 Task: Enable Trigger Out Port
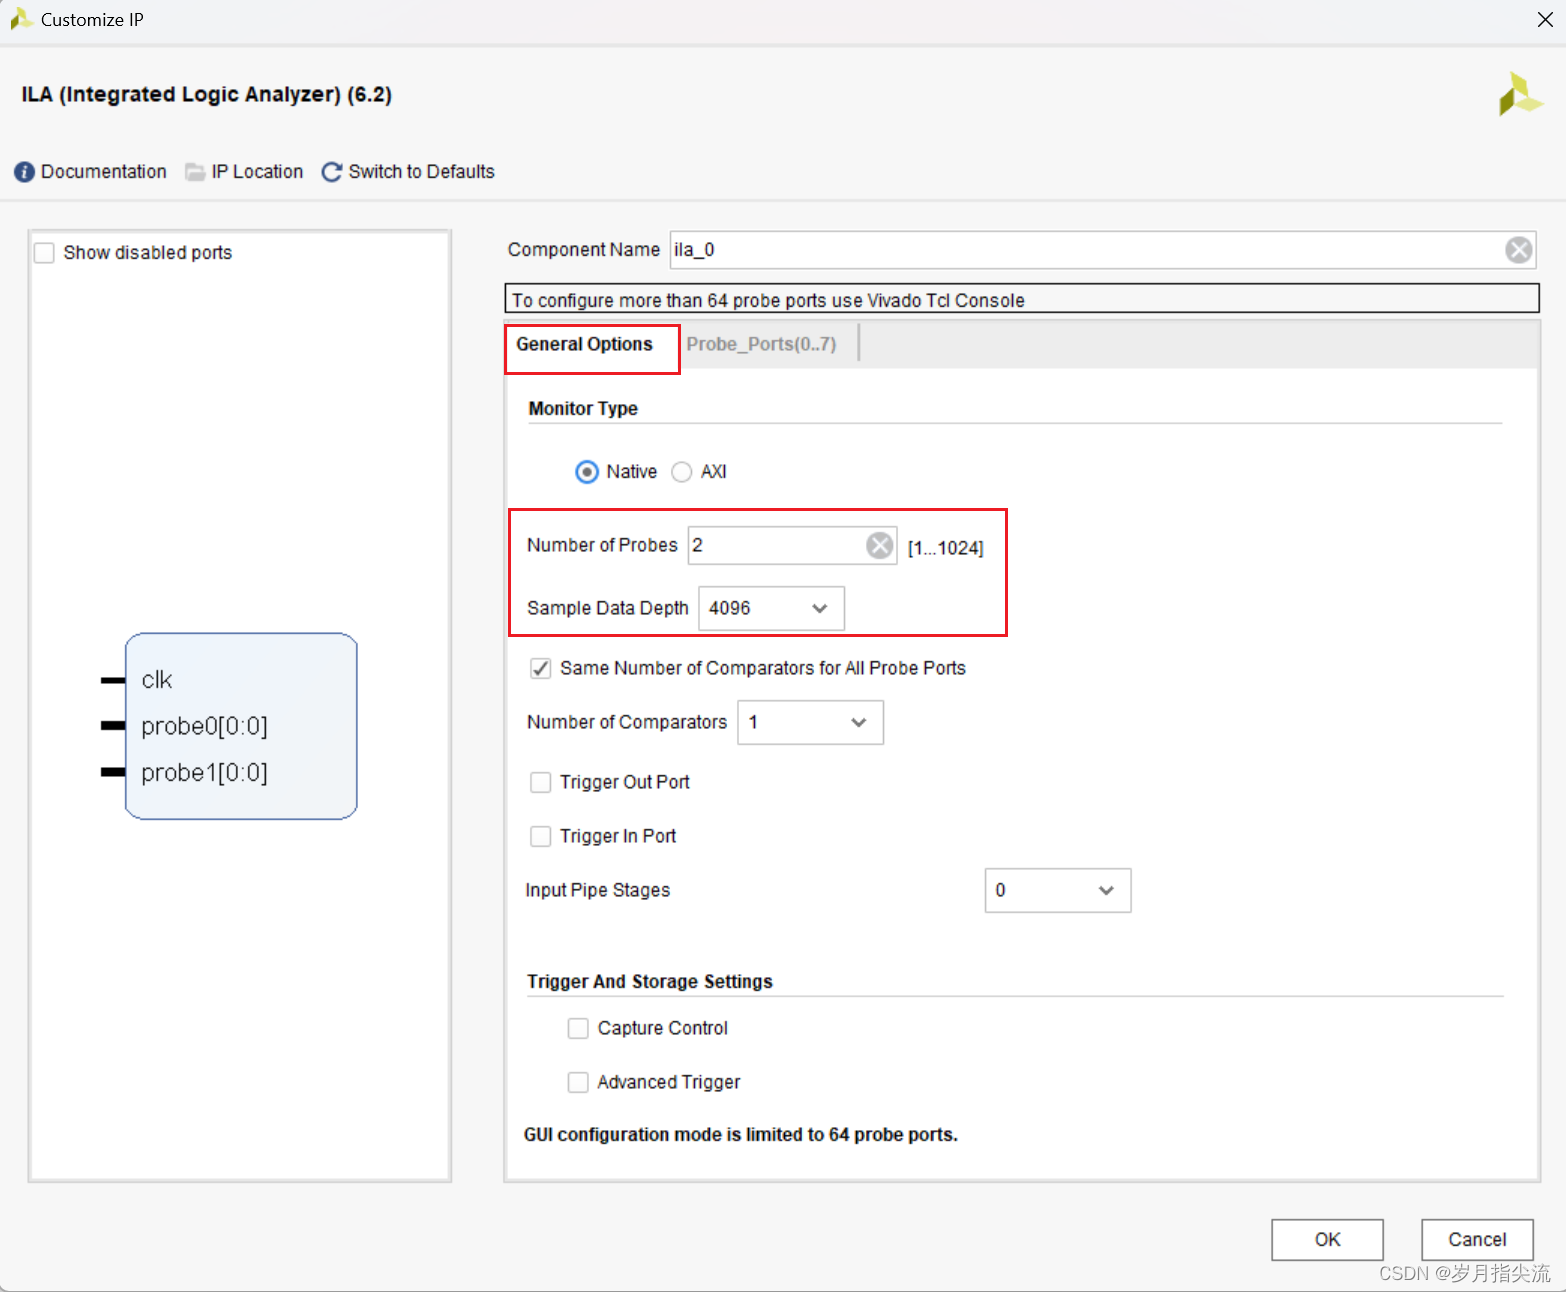click(540, 782)
